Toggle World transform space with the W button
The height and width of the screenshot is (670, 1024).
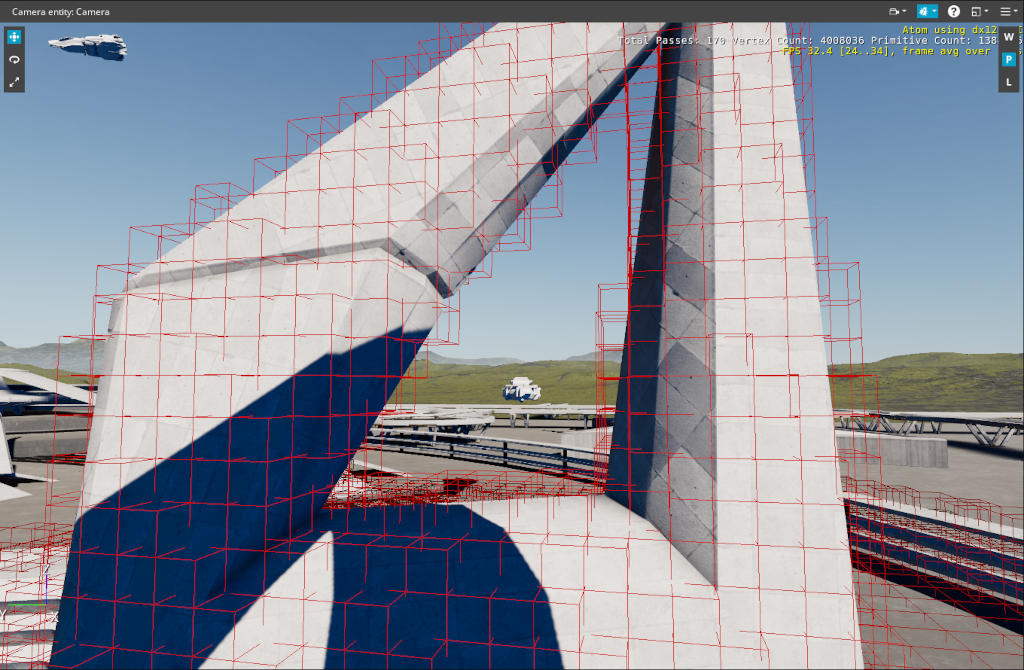[x=1008, y=37]
